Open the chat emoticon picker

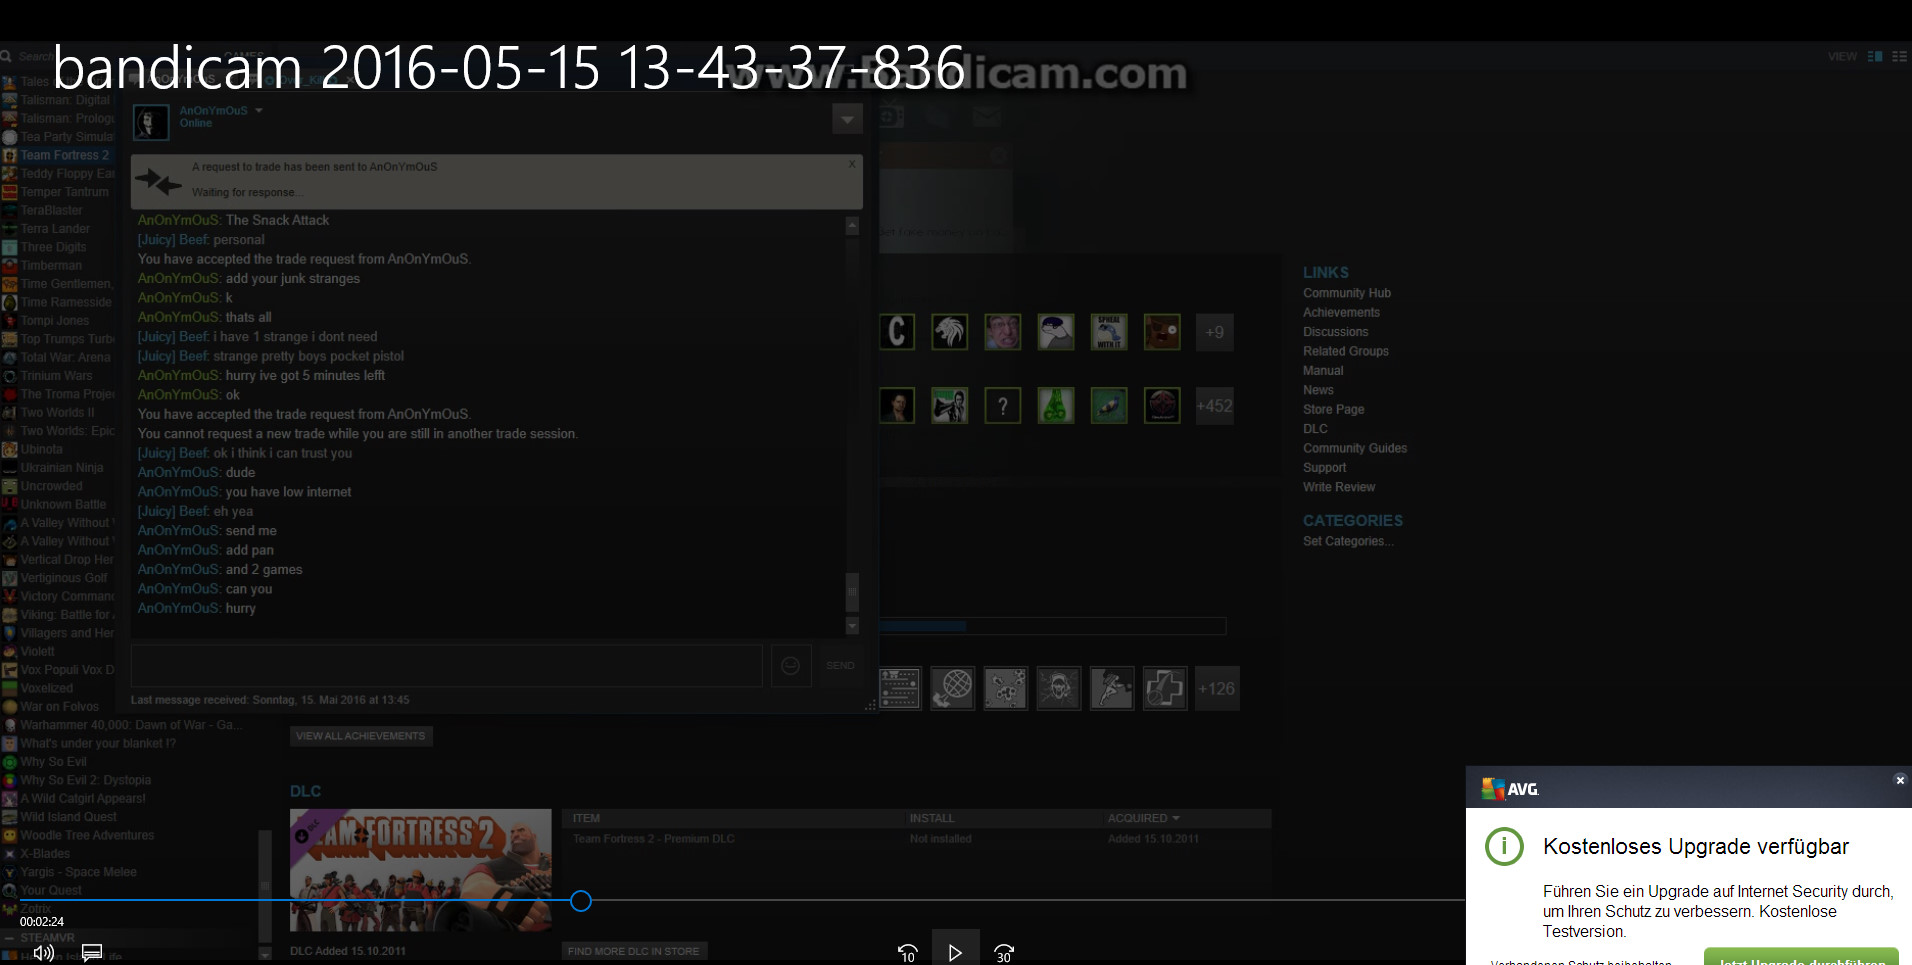(x=790, y=666)
